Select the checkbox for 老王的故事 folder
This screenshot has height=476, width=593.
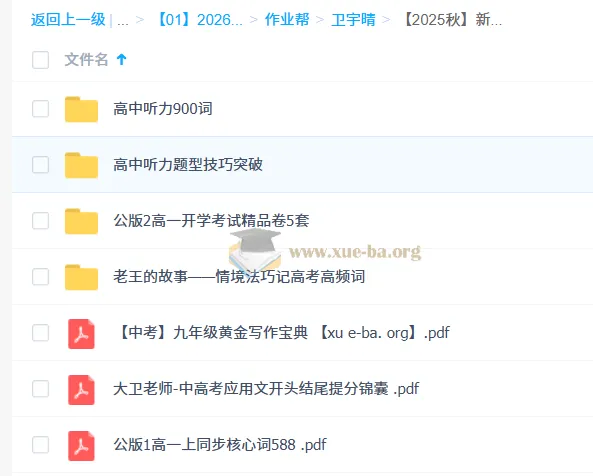tap(40, 277)
